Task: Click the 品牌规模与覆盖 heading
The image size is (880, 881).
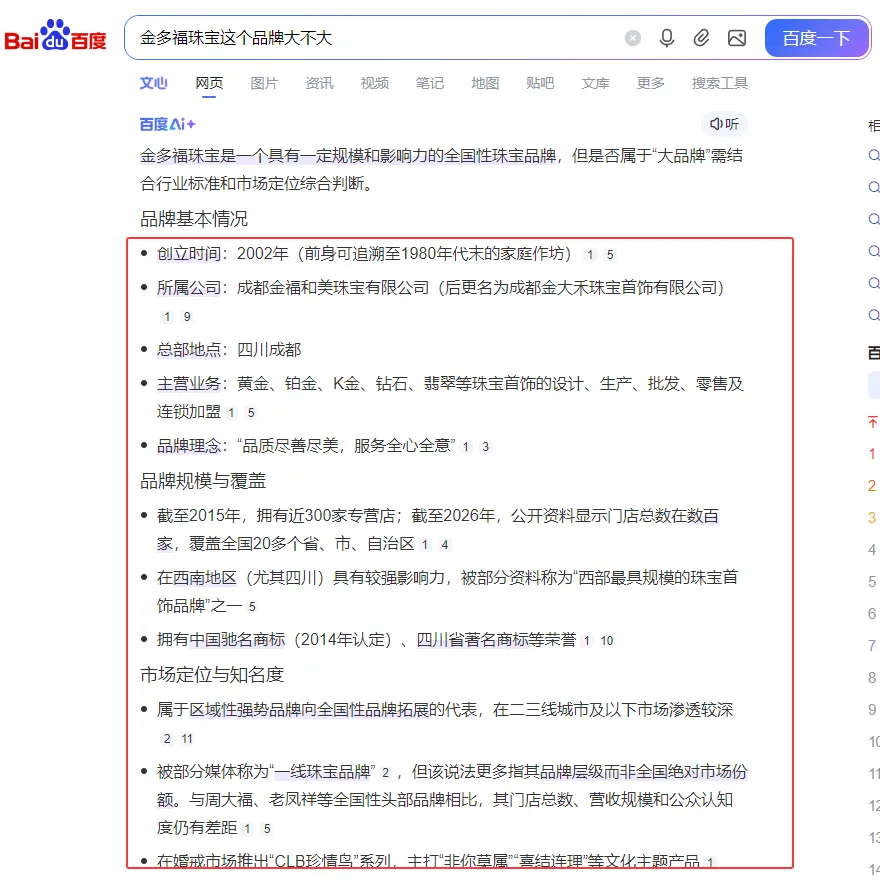Action: tap(203, 481)
